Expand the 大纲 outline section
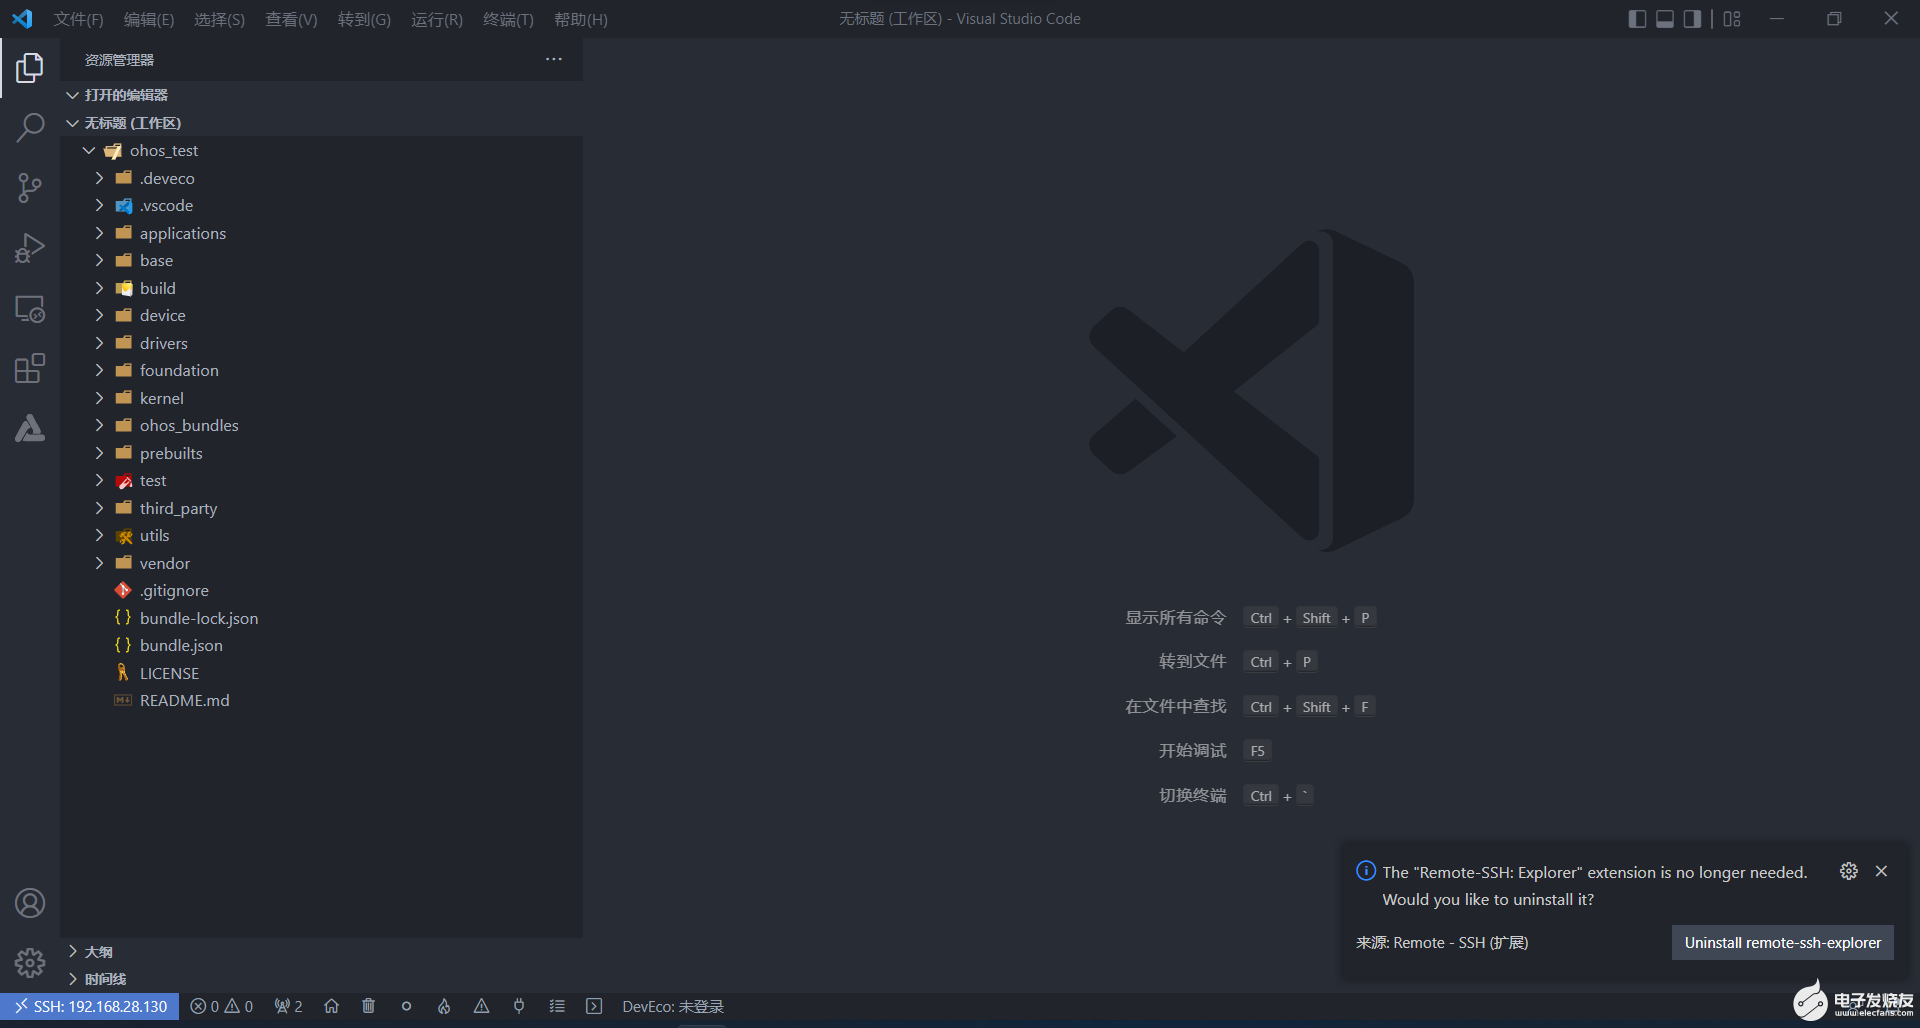 click(x=73, y=951)
